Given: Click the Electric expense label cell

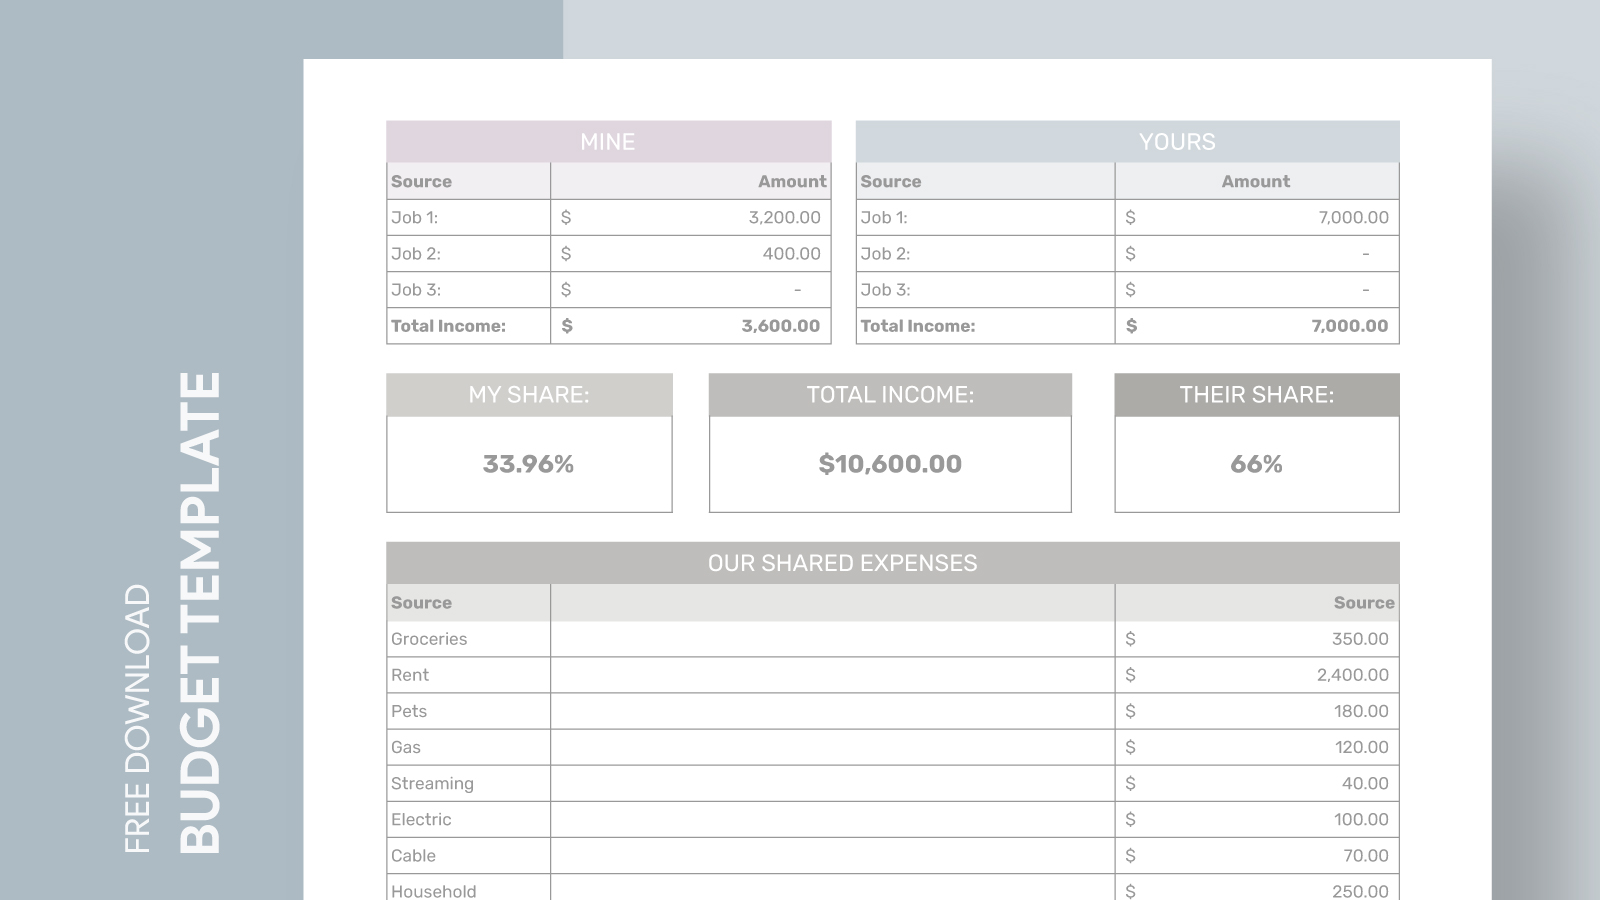Looking at the screenshot, I should click(468, 819).
